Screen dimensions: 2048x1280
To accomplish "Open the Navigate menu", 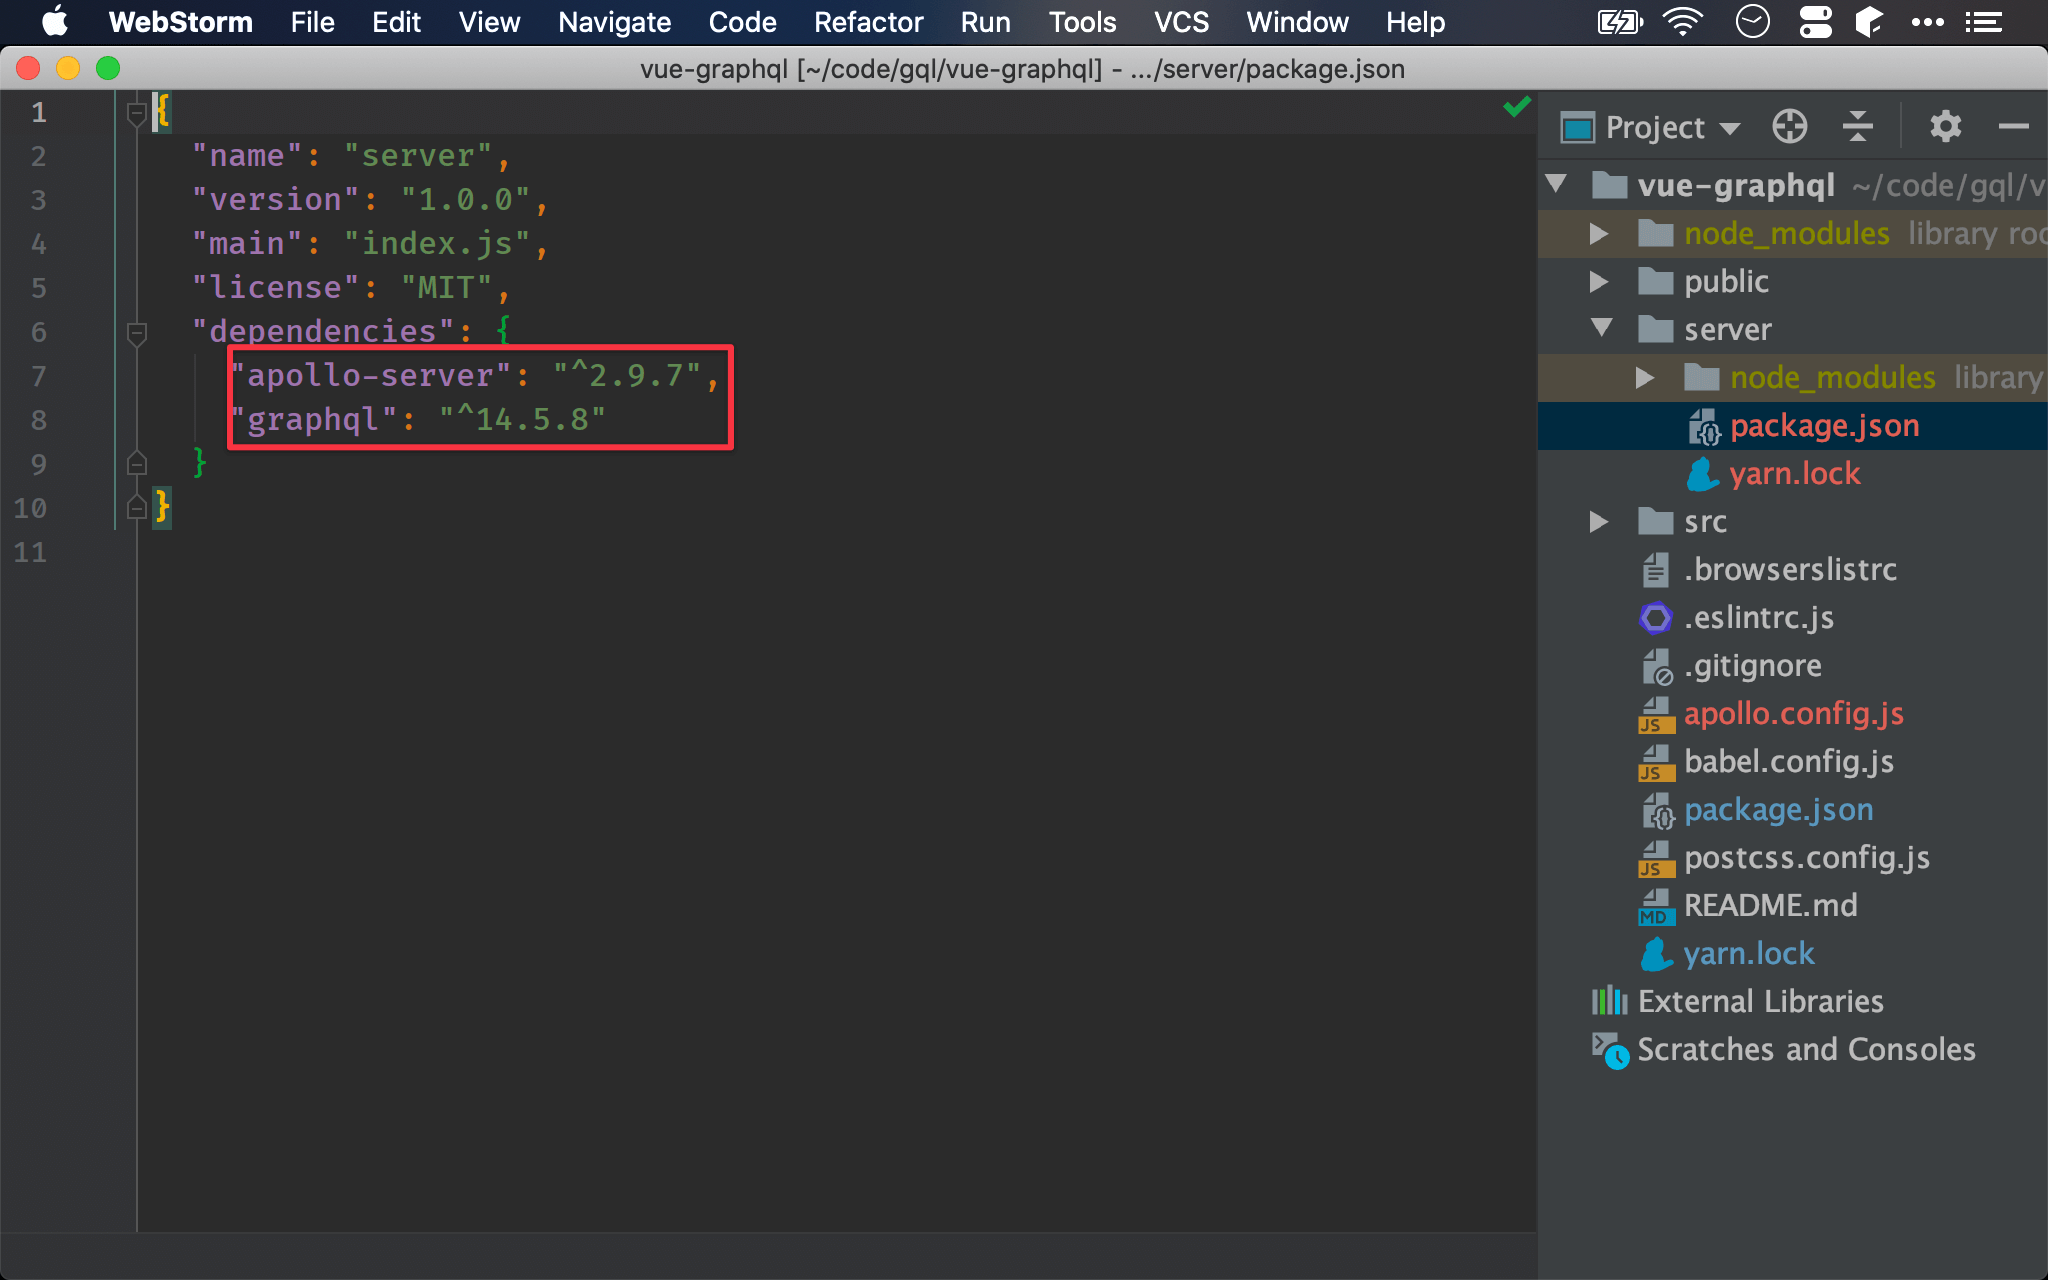I will click(614, 22).
